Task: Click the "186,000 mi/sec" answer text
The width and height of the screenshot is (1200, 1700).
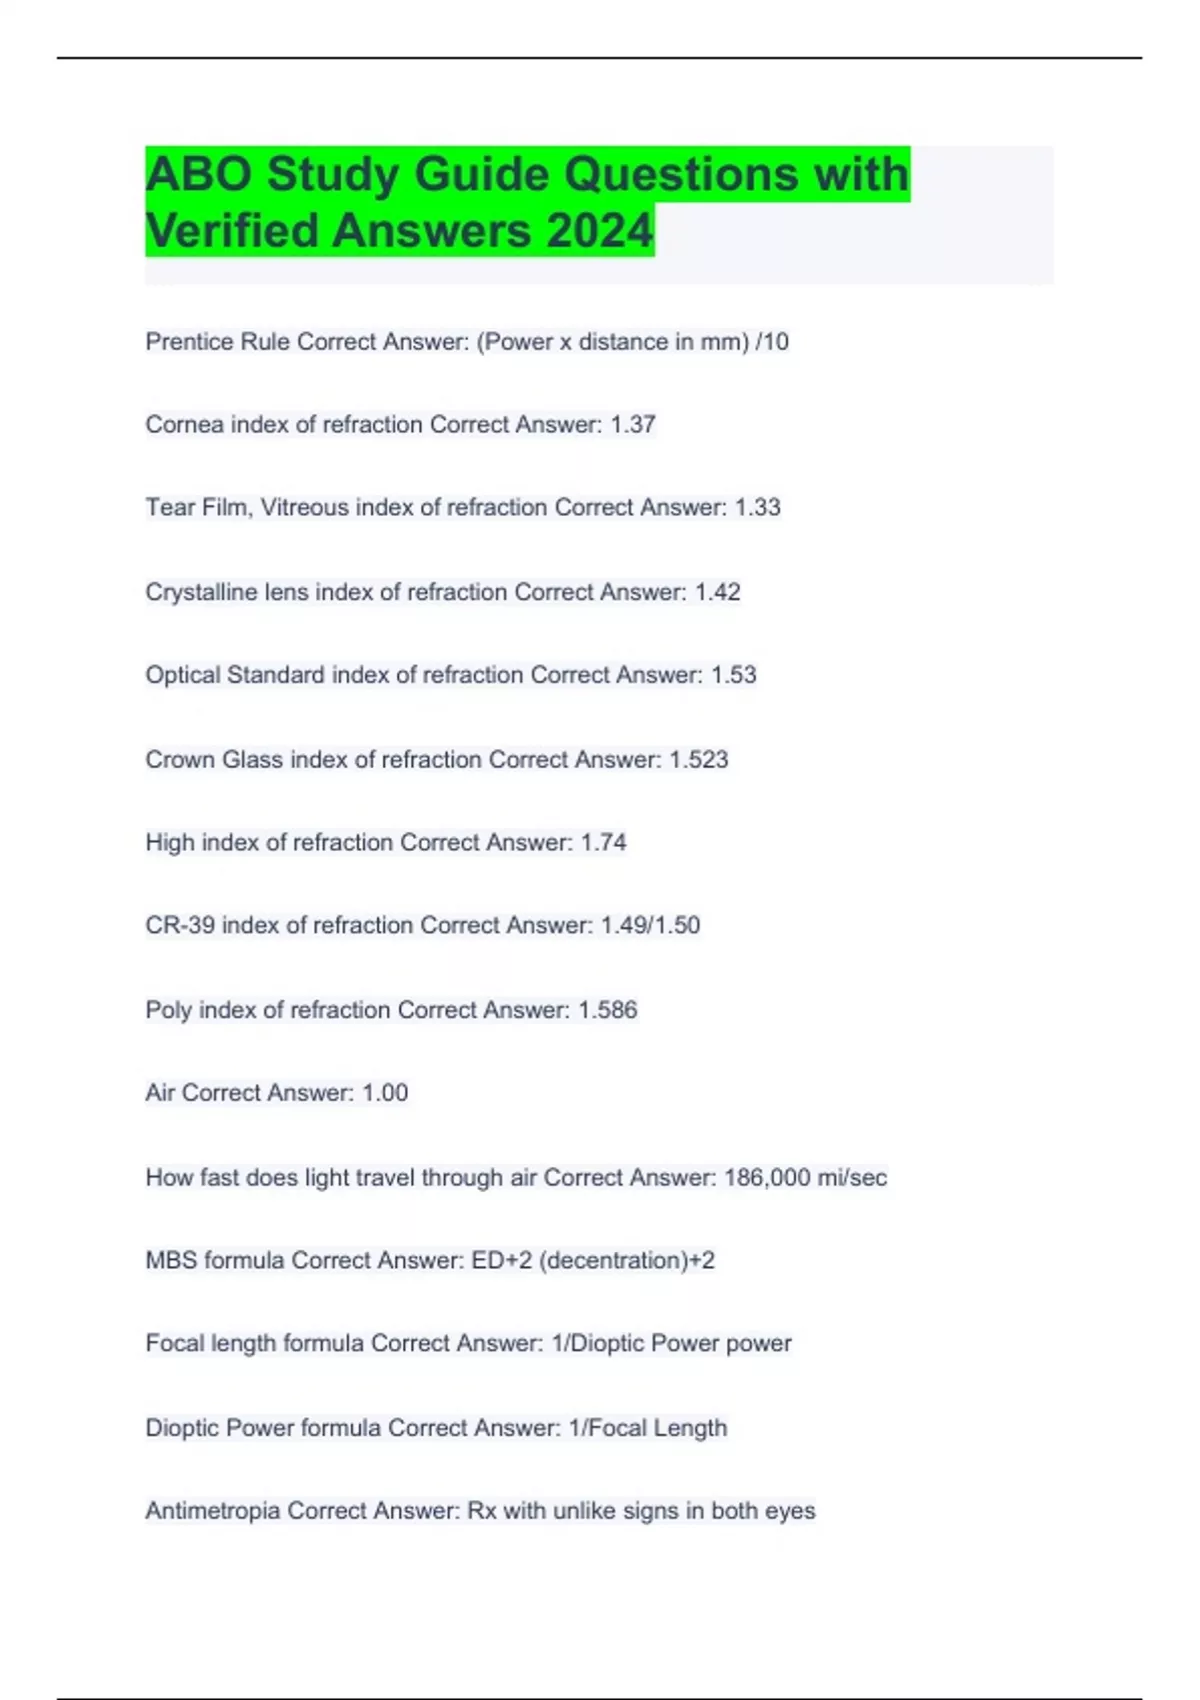Action: (805, 1178)
